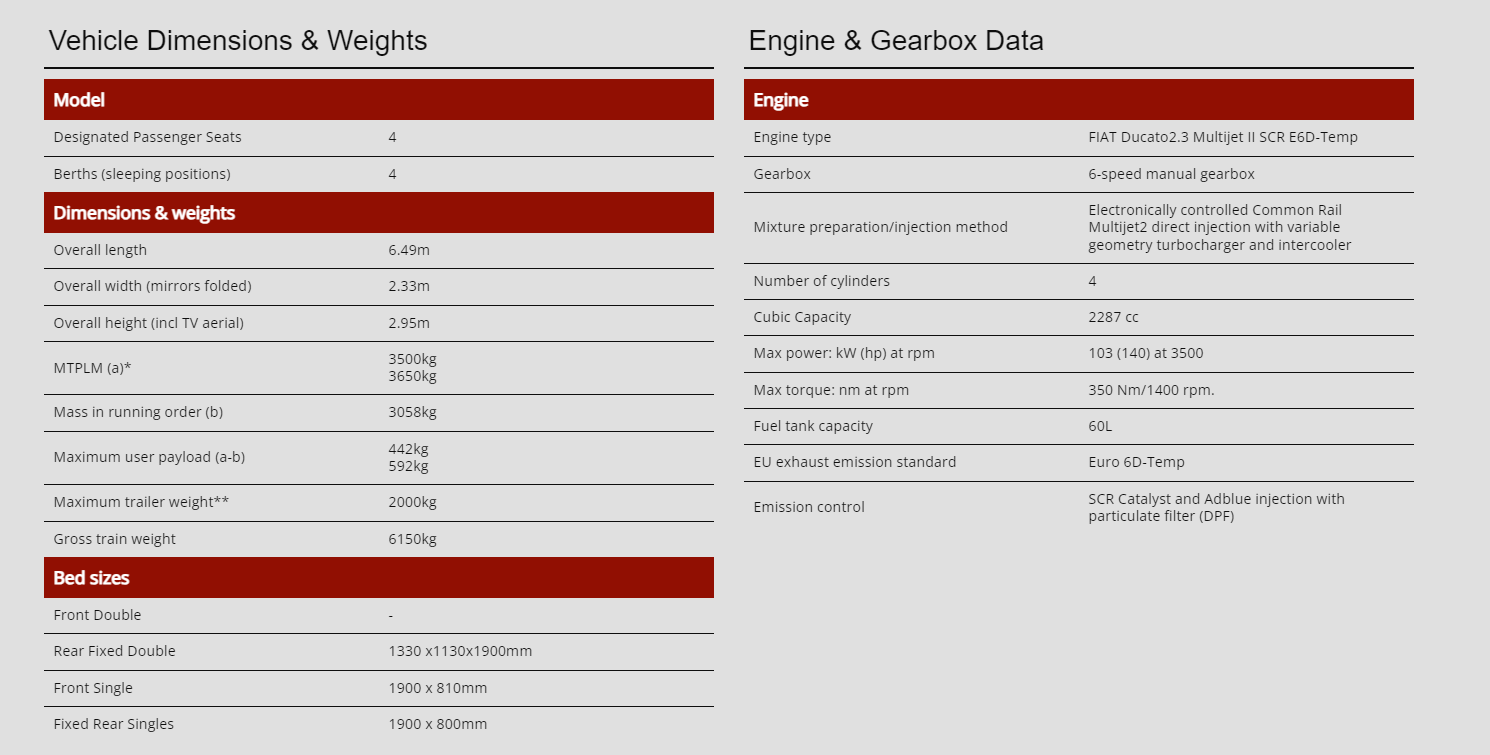Click the 'Emission control' label
This screenshot has height=755, width=1490.
click(809, 507)
